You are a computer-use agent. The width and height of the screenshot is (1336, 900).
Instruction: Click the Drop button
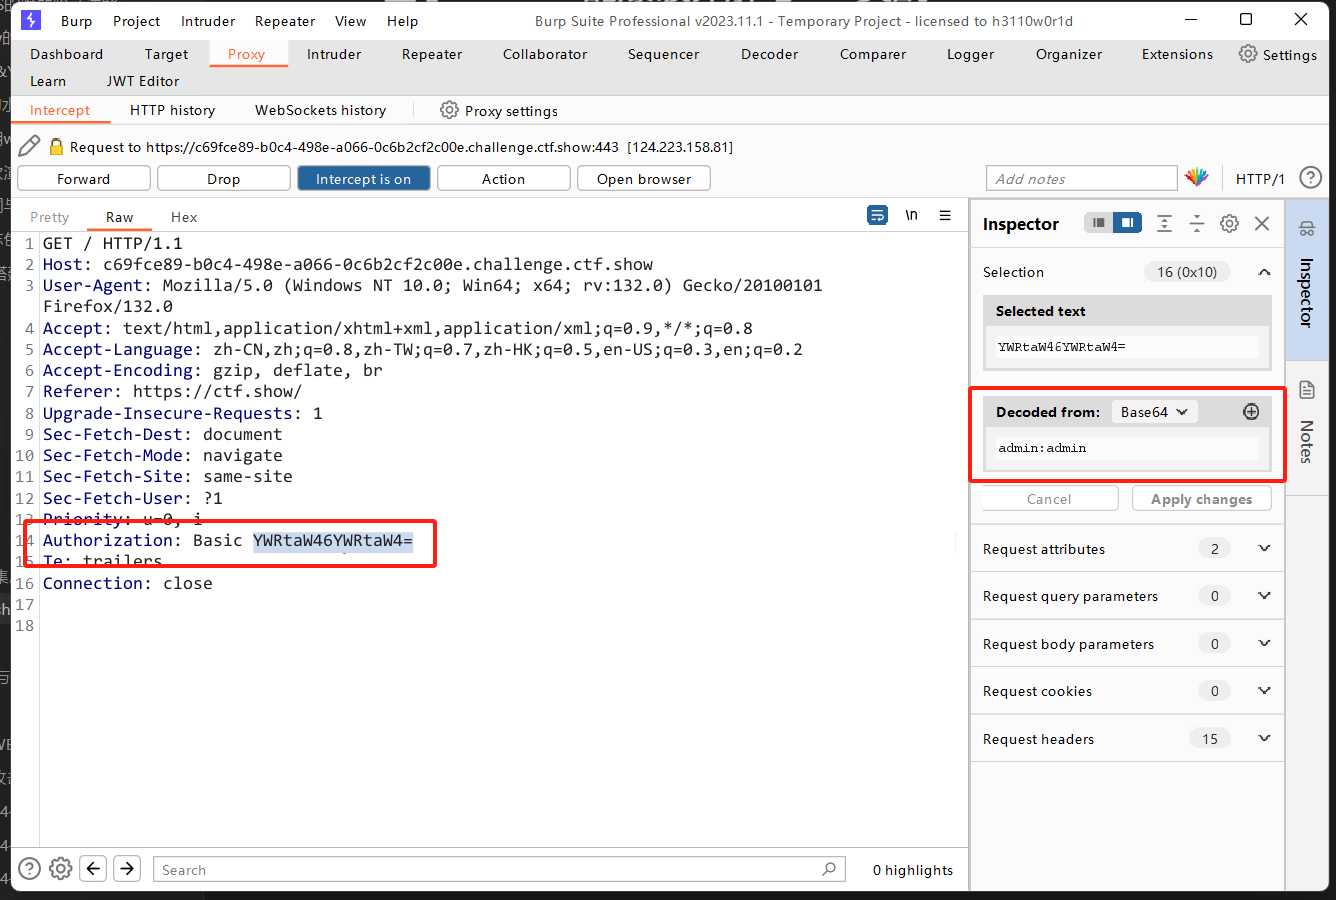[224, 178]
